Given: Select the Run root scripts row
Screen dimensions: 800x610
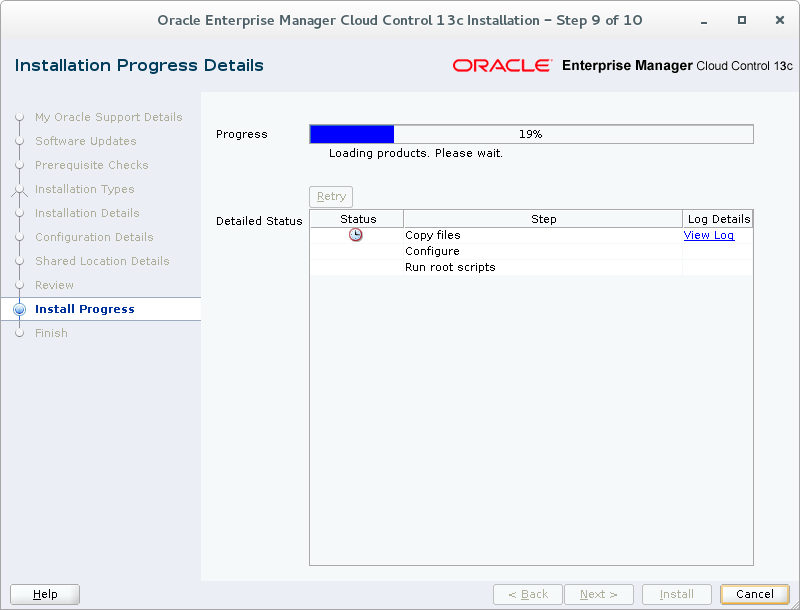Looking at the screenshot, I should (x=531, y=267).
